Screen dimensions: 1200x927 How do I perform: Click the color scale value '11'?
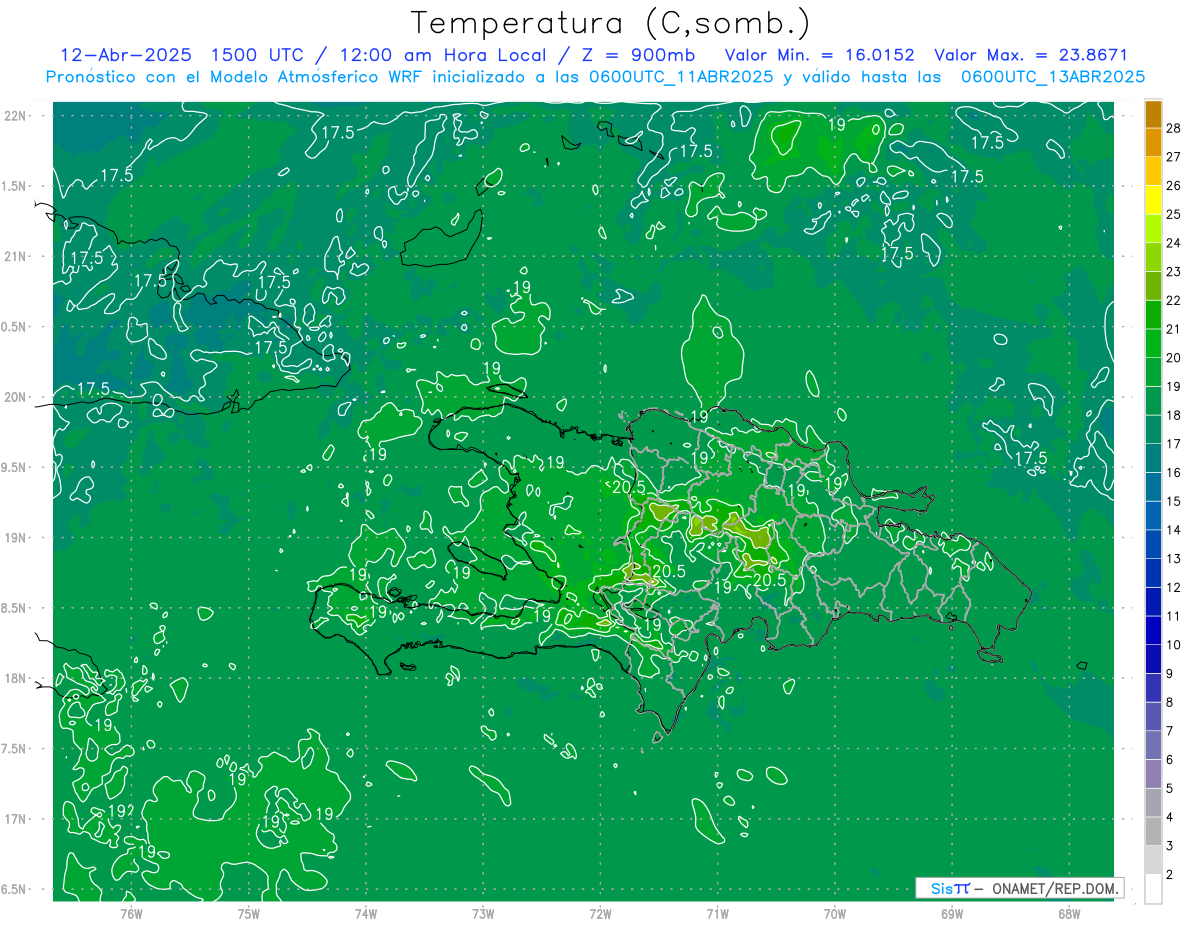click(1174, 616)
